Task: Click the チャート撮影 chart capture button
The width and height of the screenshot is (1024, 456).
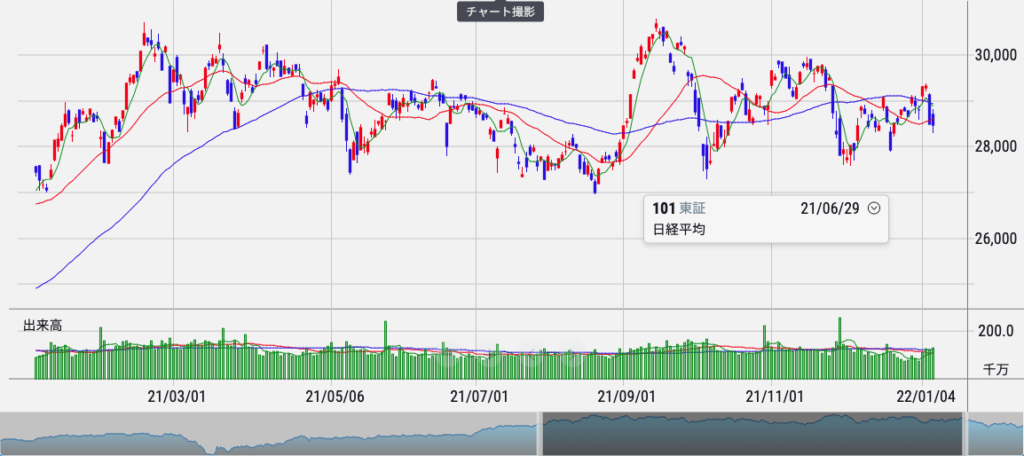Action: (x=500, y=11)
